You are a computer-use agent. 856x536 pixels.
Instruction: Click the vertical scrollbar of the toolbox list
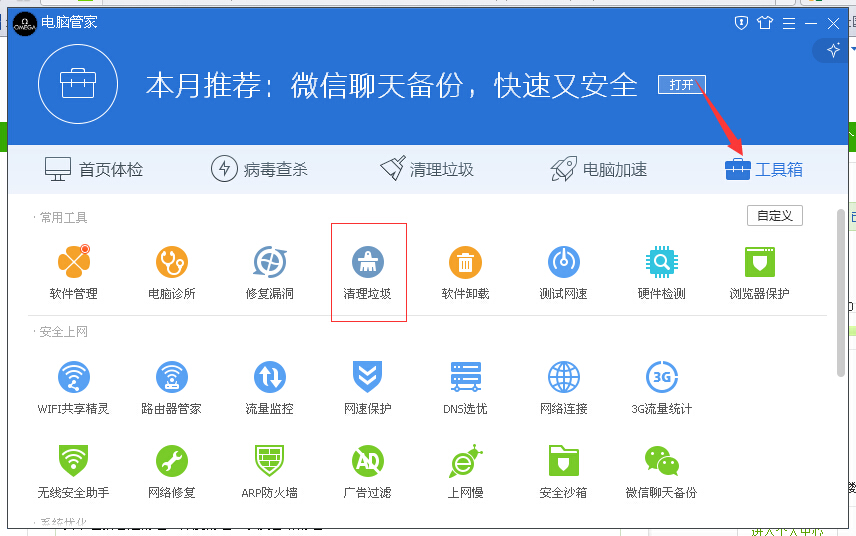point(841,293)
